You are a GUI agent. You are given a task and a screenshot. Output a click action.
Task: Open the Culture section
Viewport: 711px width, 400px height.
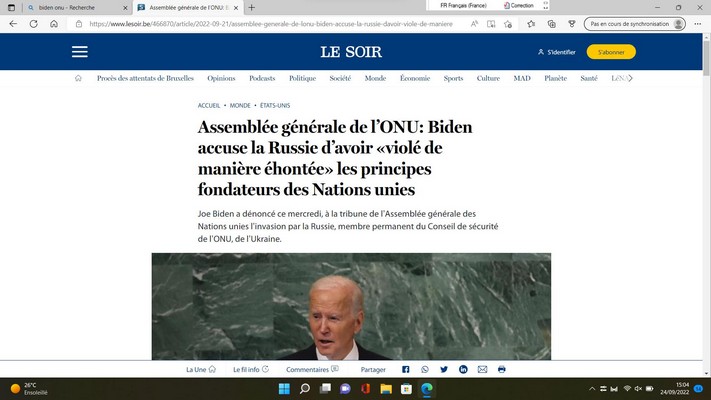click(488, 78)
